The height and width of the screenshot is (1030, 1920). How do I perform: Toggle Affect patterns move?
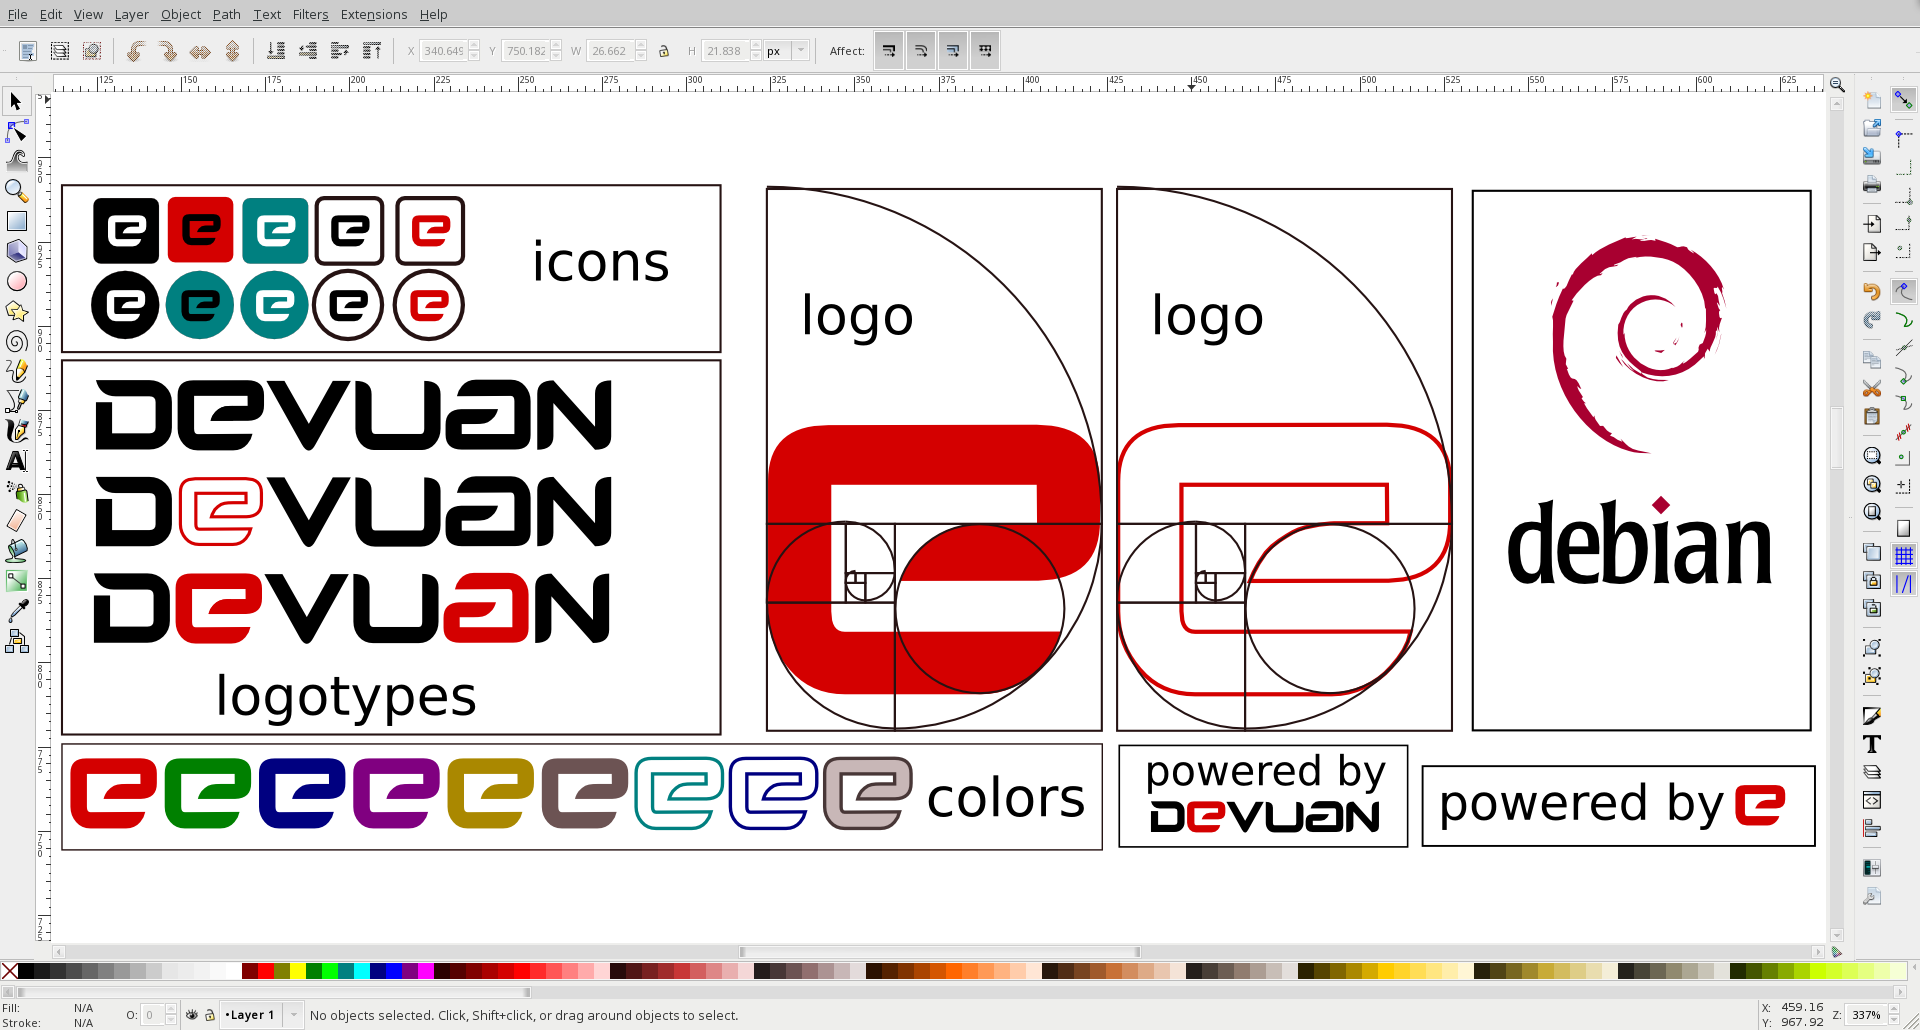(x=985, y=51)
